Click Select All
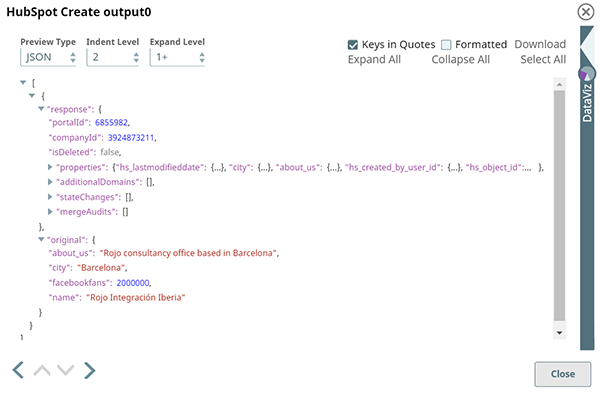The height and width of the screenshot is (394, 600). [543, 60]
